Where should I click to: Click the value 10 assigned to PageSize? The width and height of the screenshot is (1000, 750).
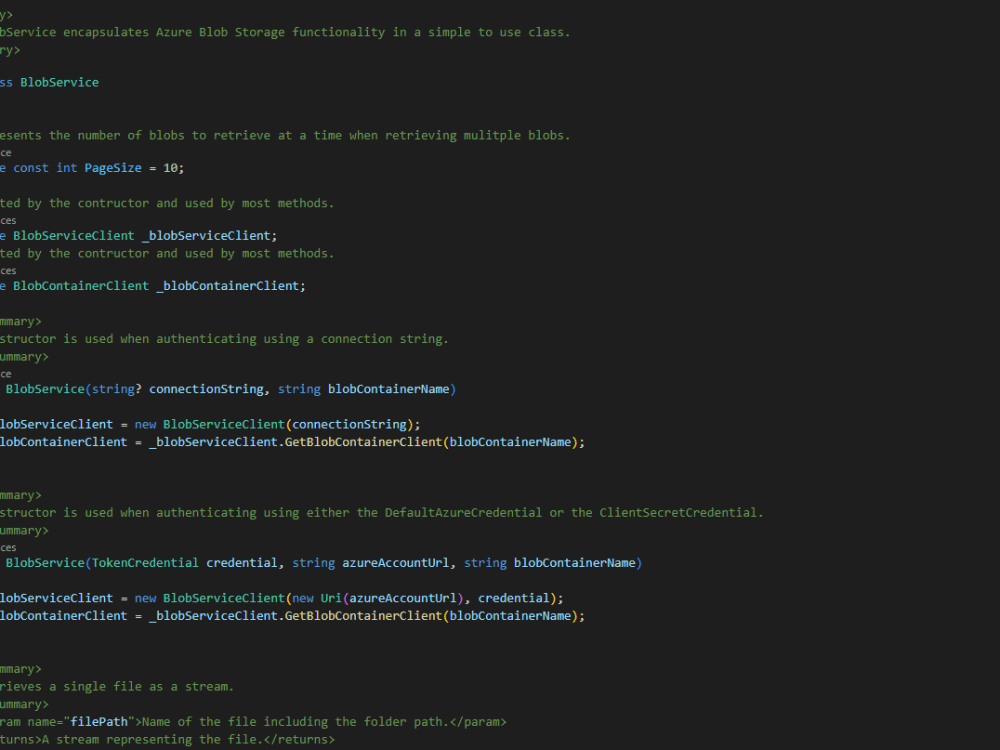point(170,168)
